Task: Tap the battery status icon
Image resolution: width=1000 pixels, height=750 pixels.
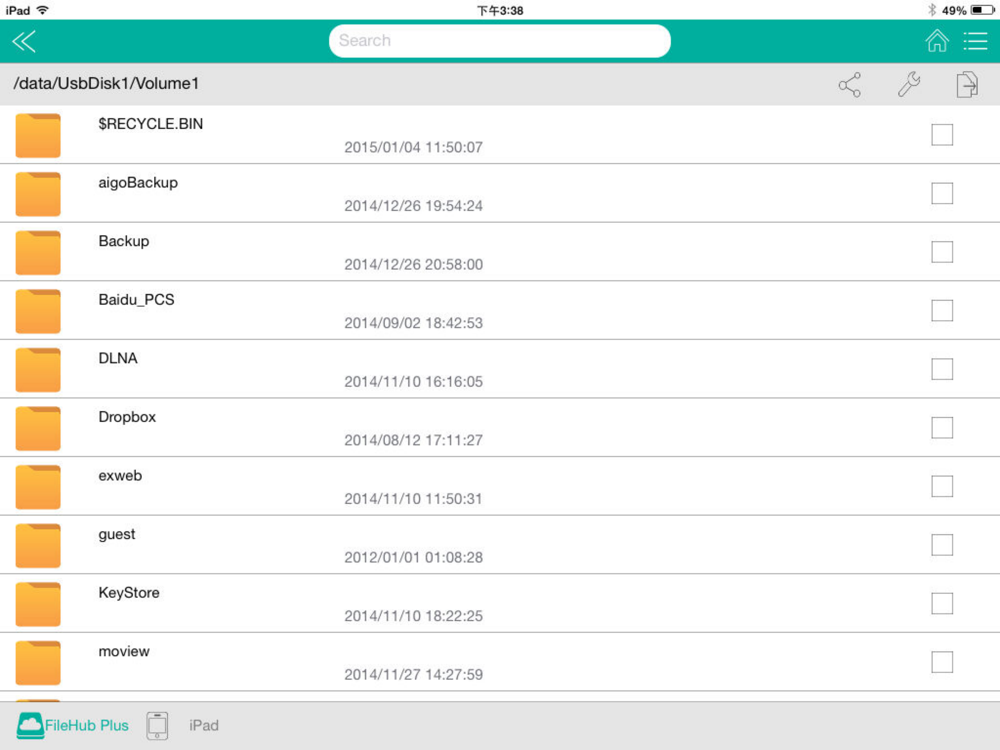Action: point(982,10)
